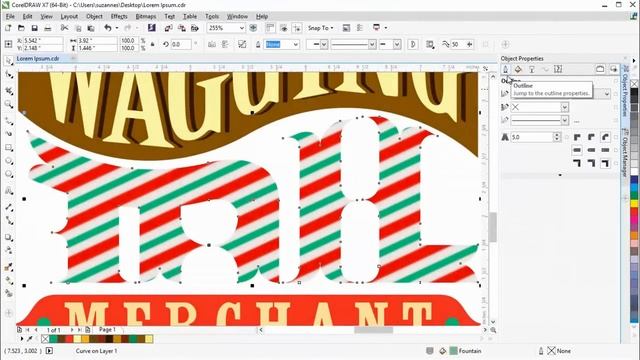This screenshot has height=360, width=640.
Task: Import a file using import icon
Action: (x=168, y=28)
